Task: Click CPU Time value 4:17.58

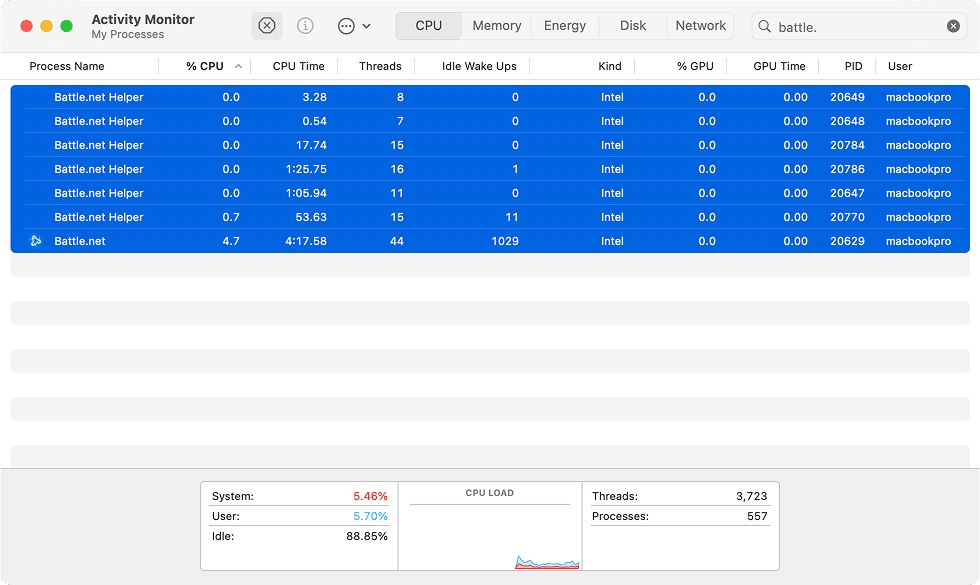Action: coord(306,241)
